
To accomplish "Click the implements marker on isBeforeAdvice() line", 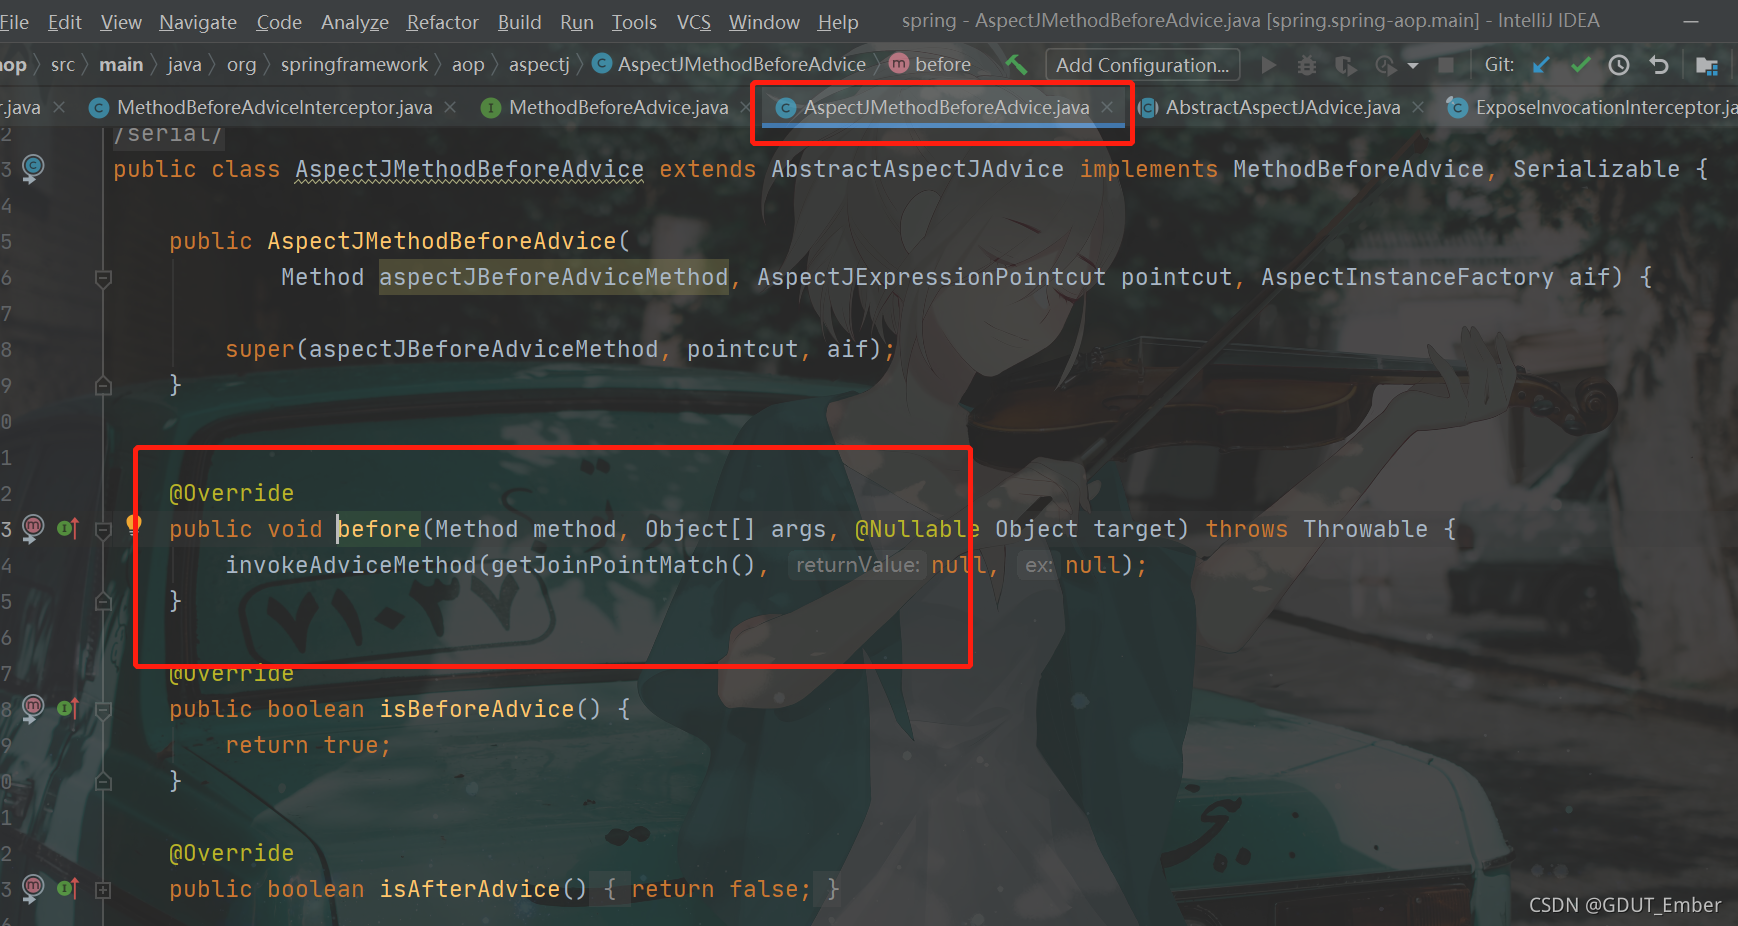I will tap(68, 708).
